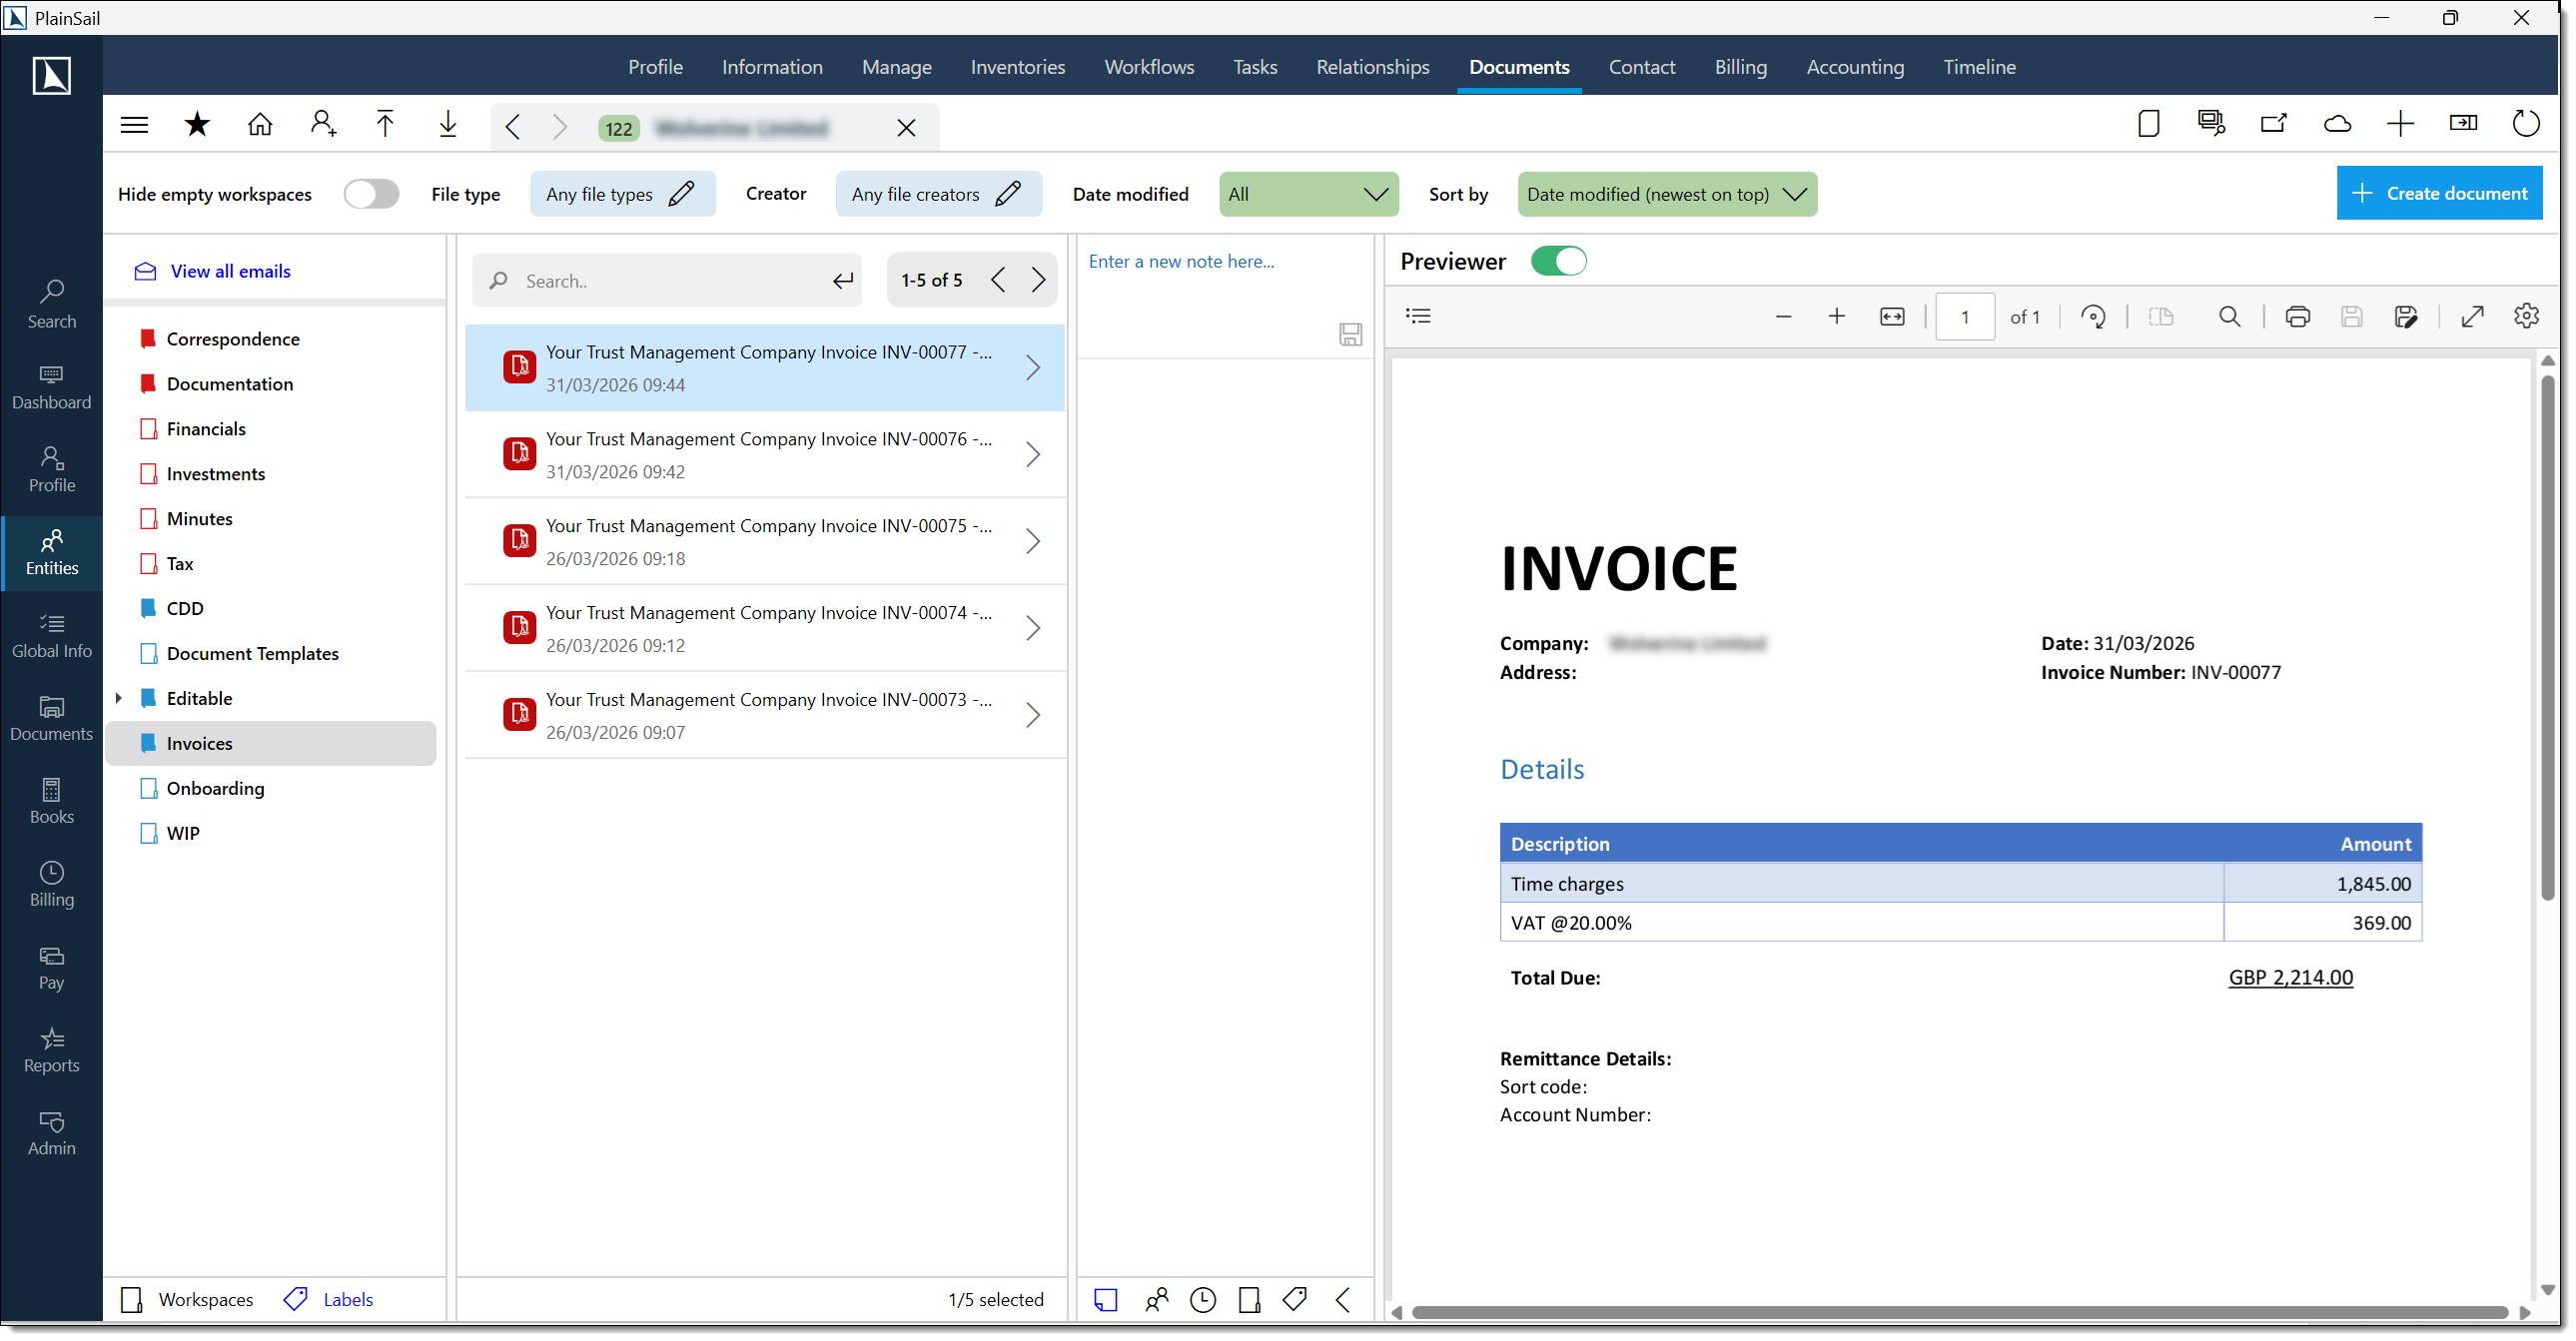The image size is (2576, 1341).
Task: Toggle Hide empty workspaces
Action: tap(371, 194)
